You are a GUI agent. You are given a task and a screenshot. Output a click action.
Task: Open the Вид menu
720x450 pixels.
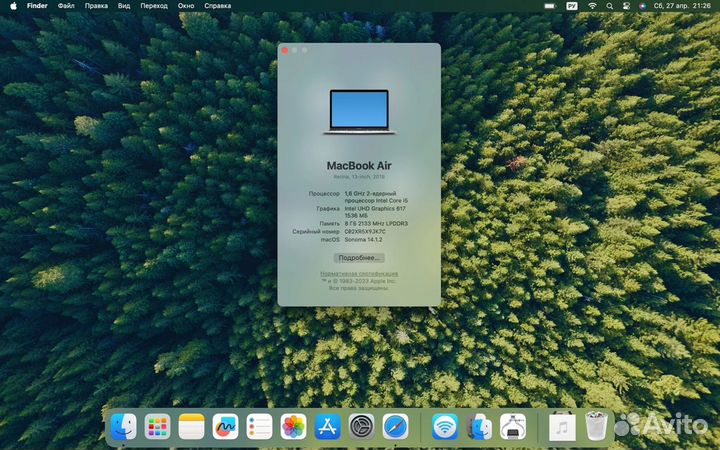tap(124, 6)
